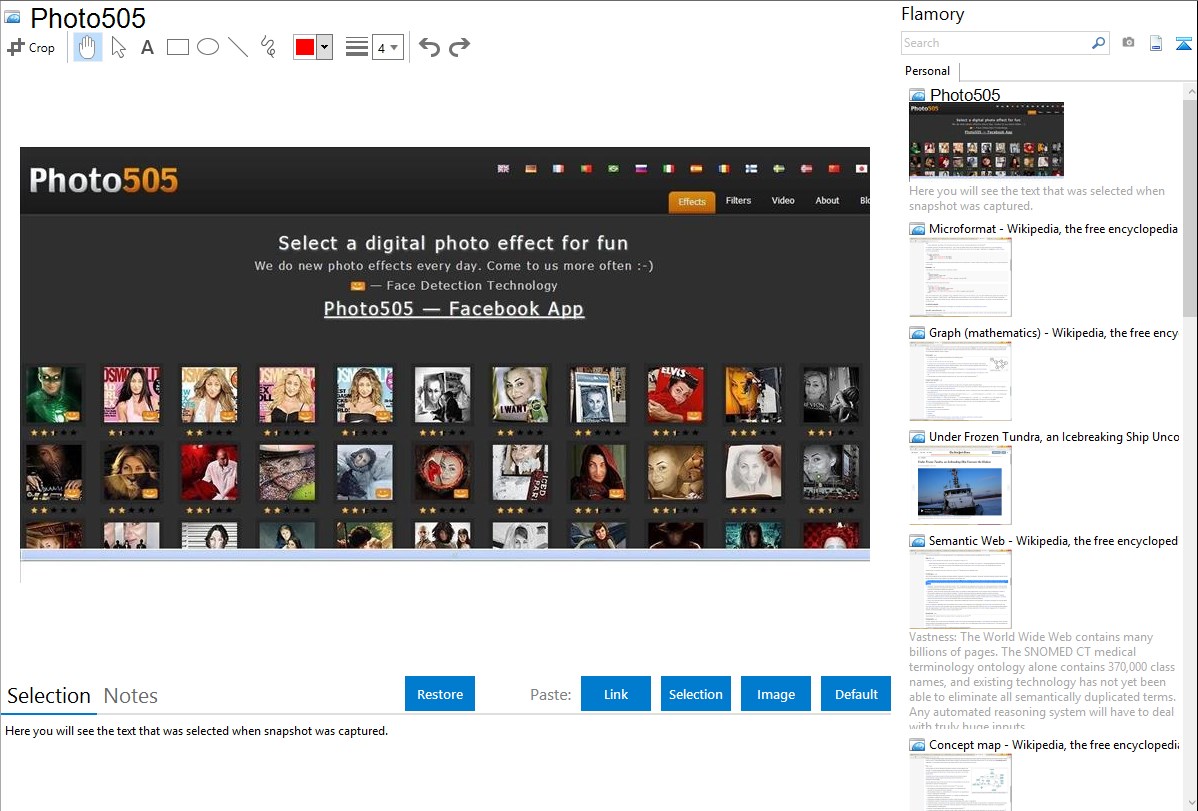Click the red color swatch
The width and height of the screenshot is (1198, 811).
click(x=305, y=47)
